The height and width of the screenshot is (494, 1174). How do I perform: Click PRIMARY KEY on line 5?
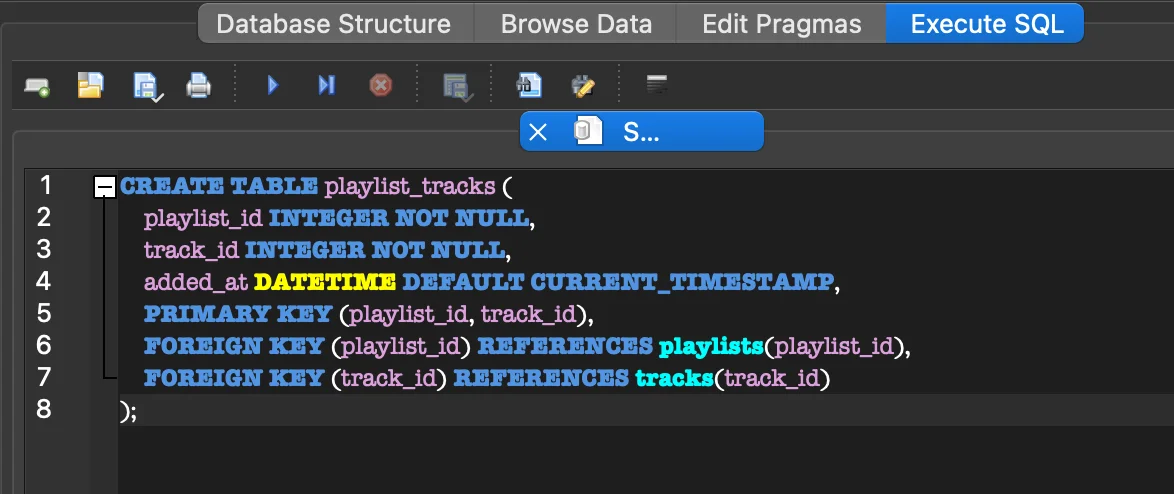[x=237, y=314]
